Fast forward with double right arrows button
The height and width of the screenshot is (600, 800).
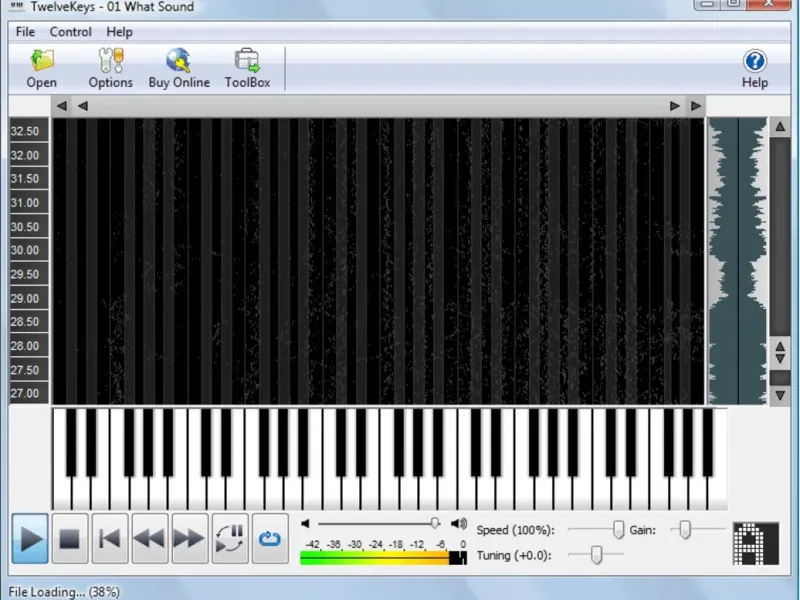pos(190,539)
